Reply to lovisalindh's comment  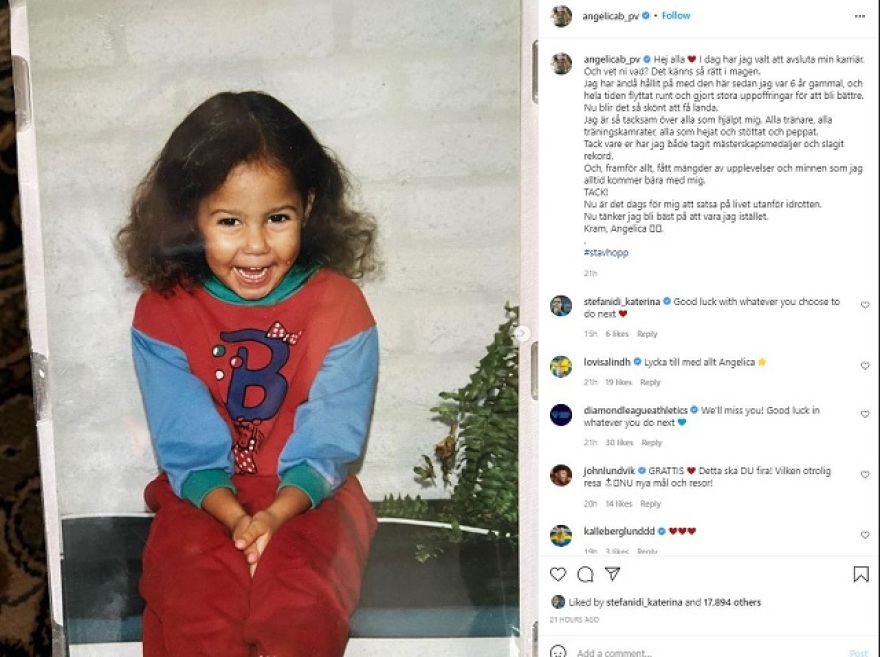click(650, 382)
